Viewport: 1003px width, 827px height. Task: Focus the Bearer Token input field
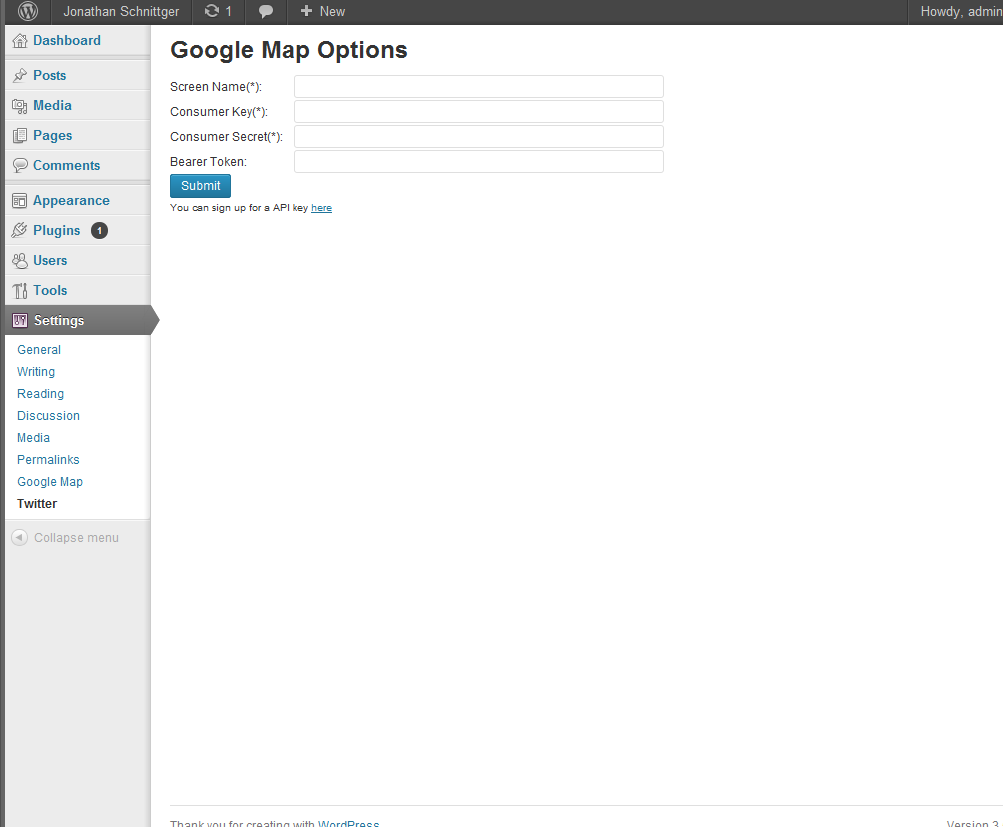(478, 161)
